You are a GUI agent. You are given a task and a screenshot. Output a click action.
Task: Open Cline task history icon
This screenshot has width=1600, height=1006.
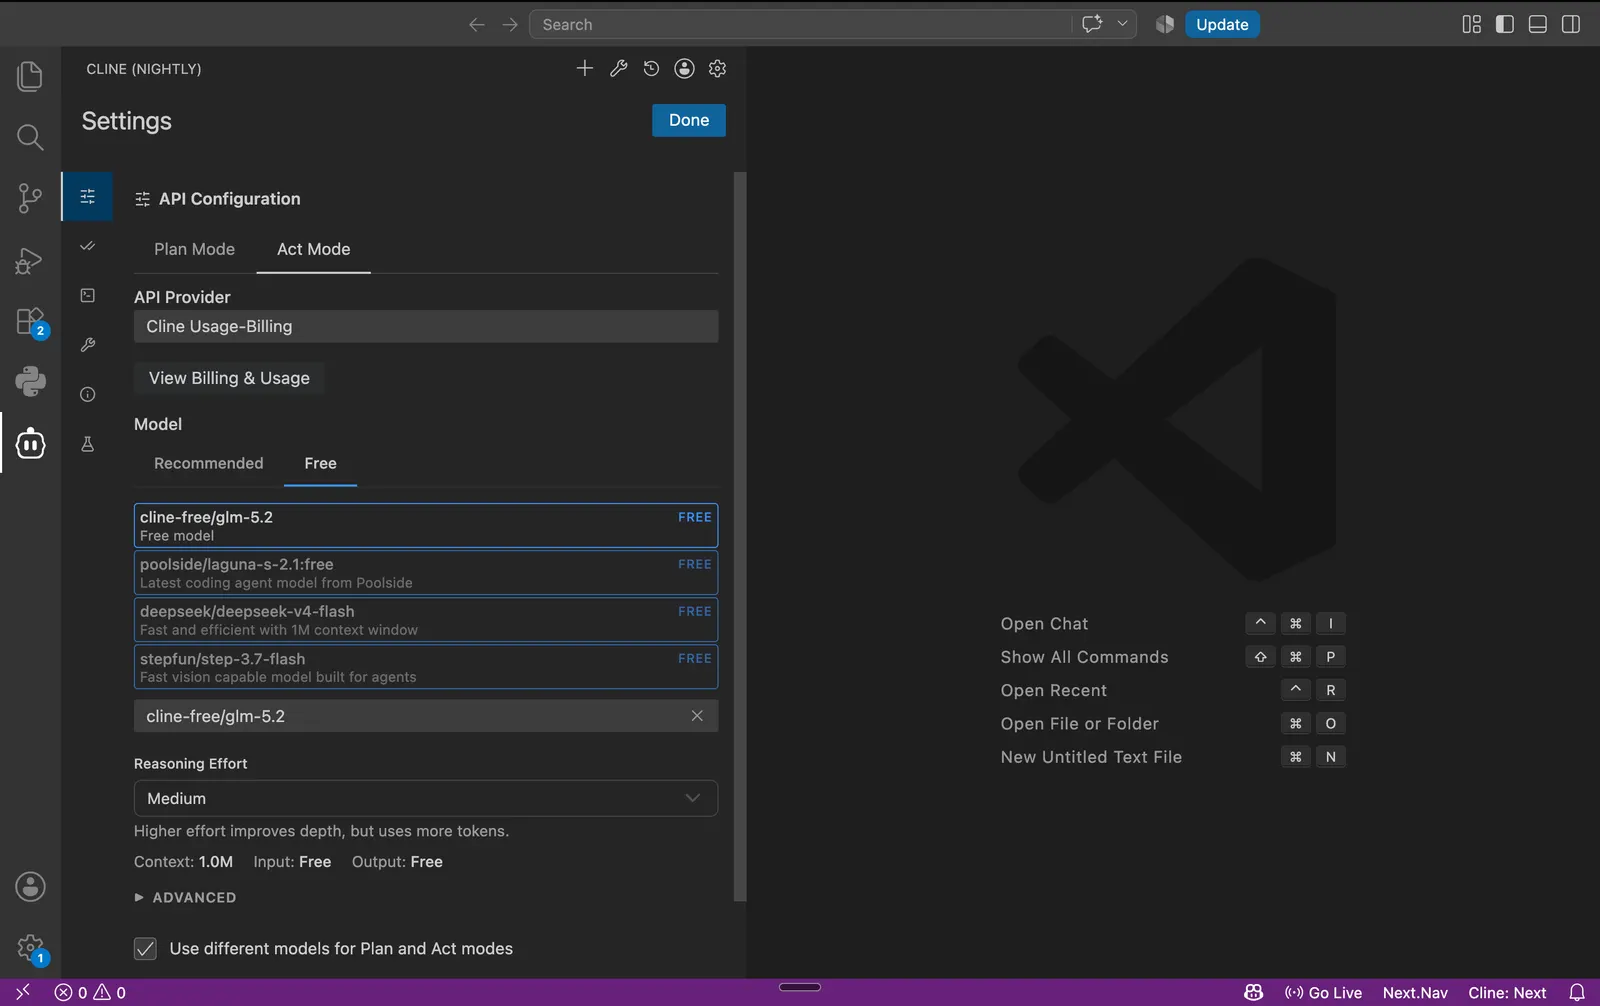tap(651, 68)
